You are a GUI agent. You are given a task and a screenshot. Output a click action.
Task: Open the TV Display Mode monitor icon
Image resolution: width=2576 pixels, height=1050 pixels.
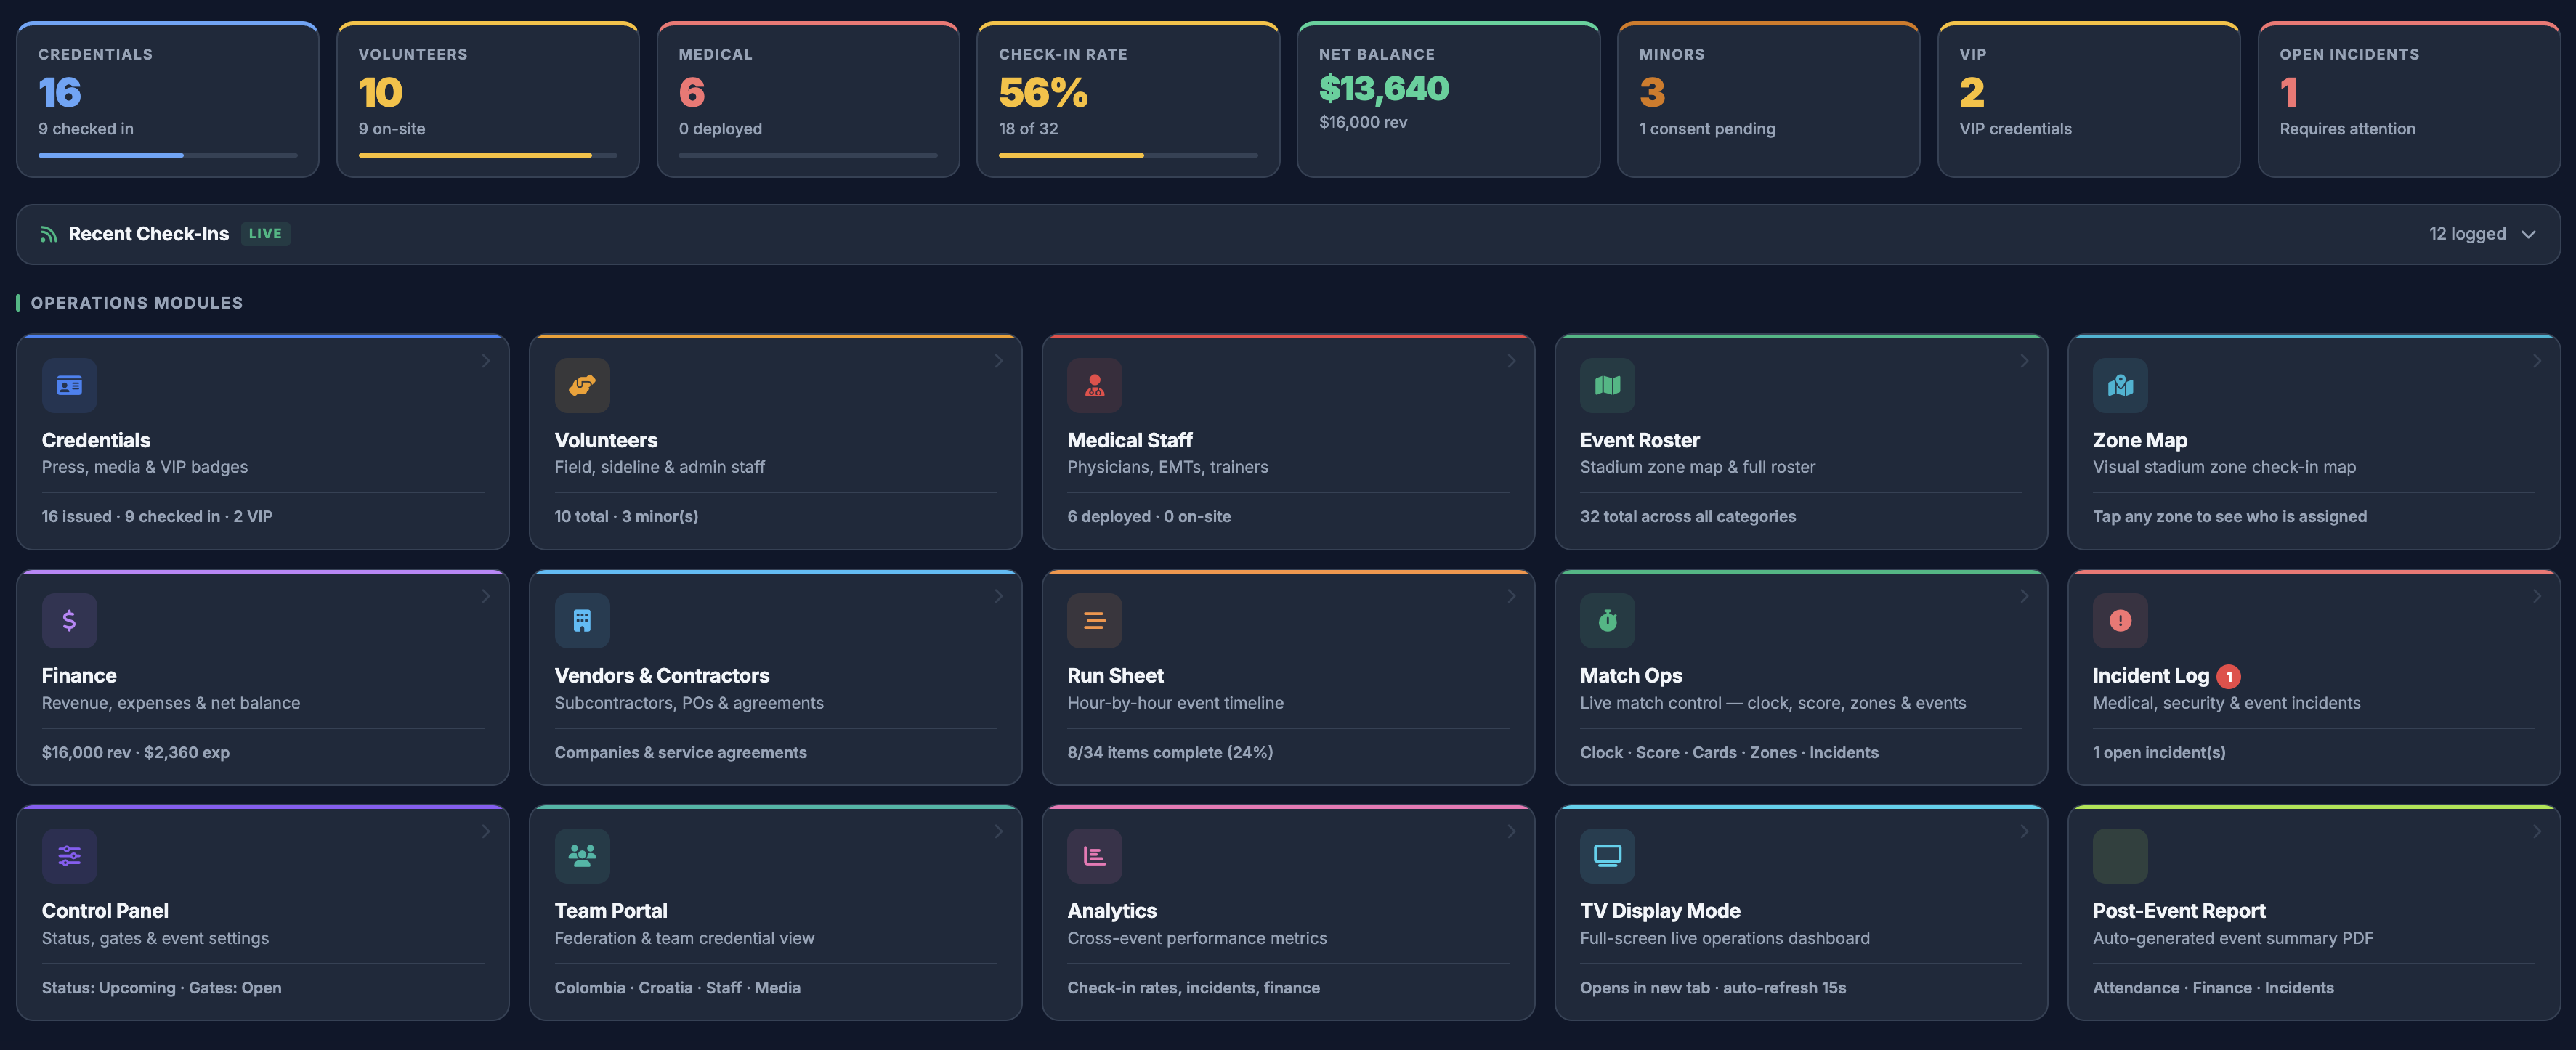1607,855
